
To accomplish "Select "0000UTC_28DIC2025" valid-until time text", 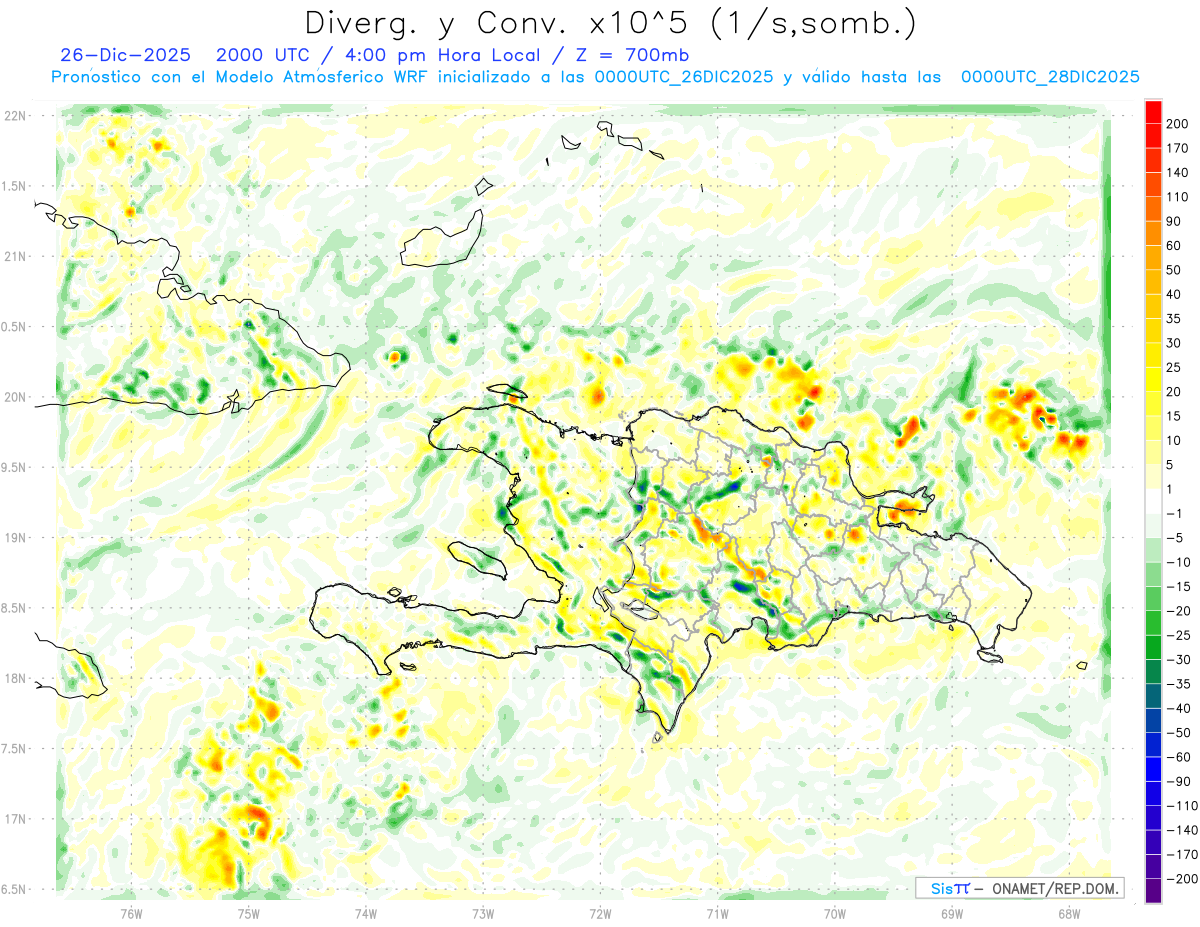I will point(1050,77).
